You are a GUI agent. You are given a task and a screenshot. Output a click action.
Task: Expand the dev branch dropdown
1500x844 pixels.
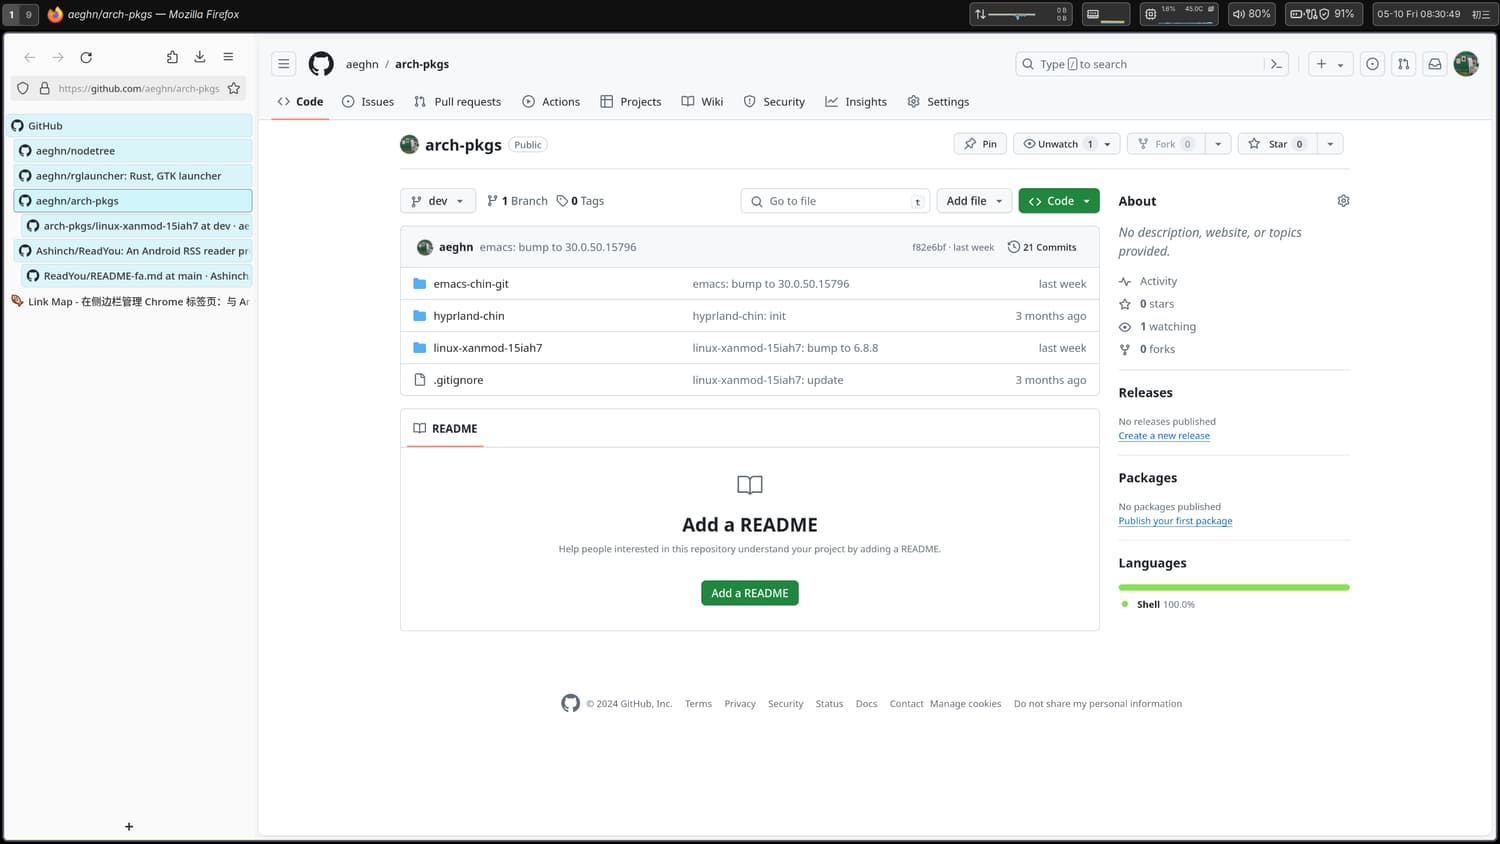[x=438, y=201]
